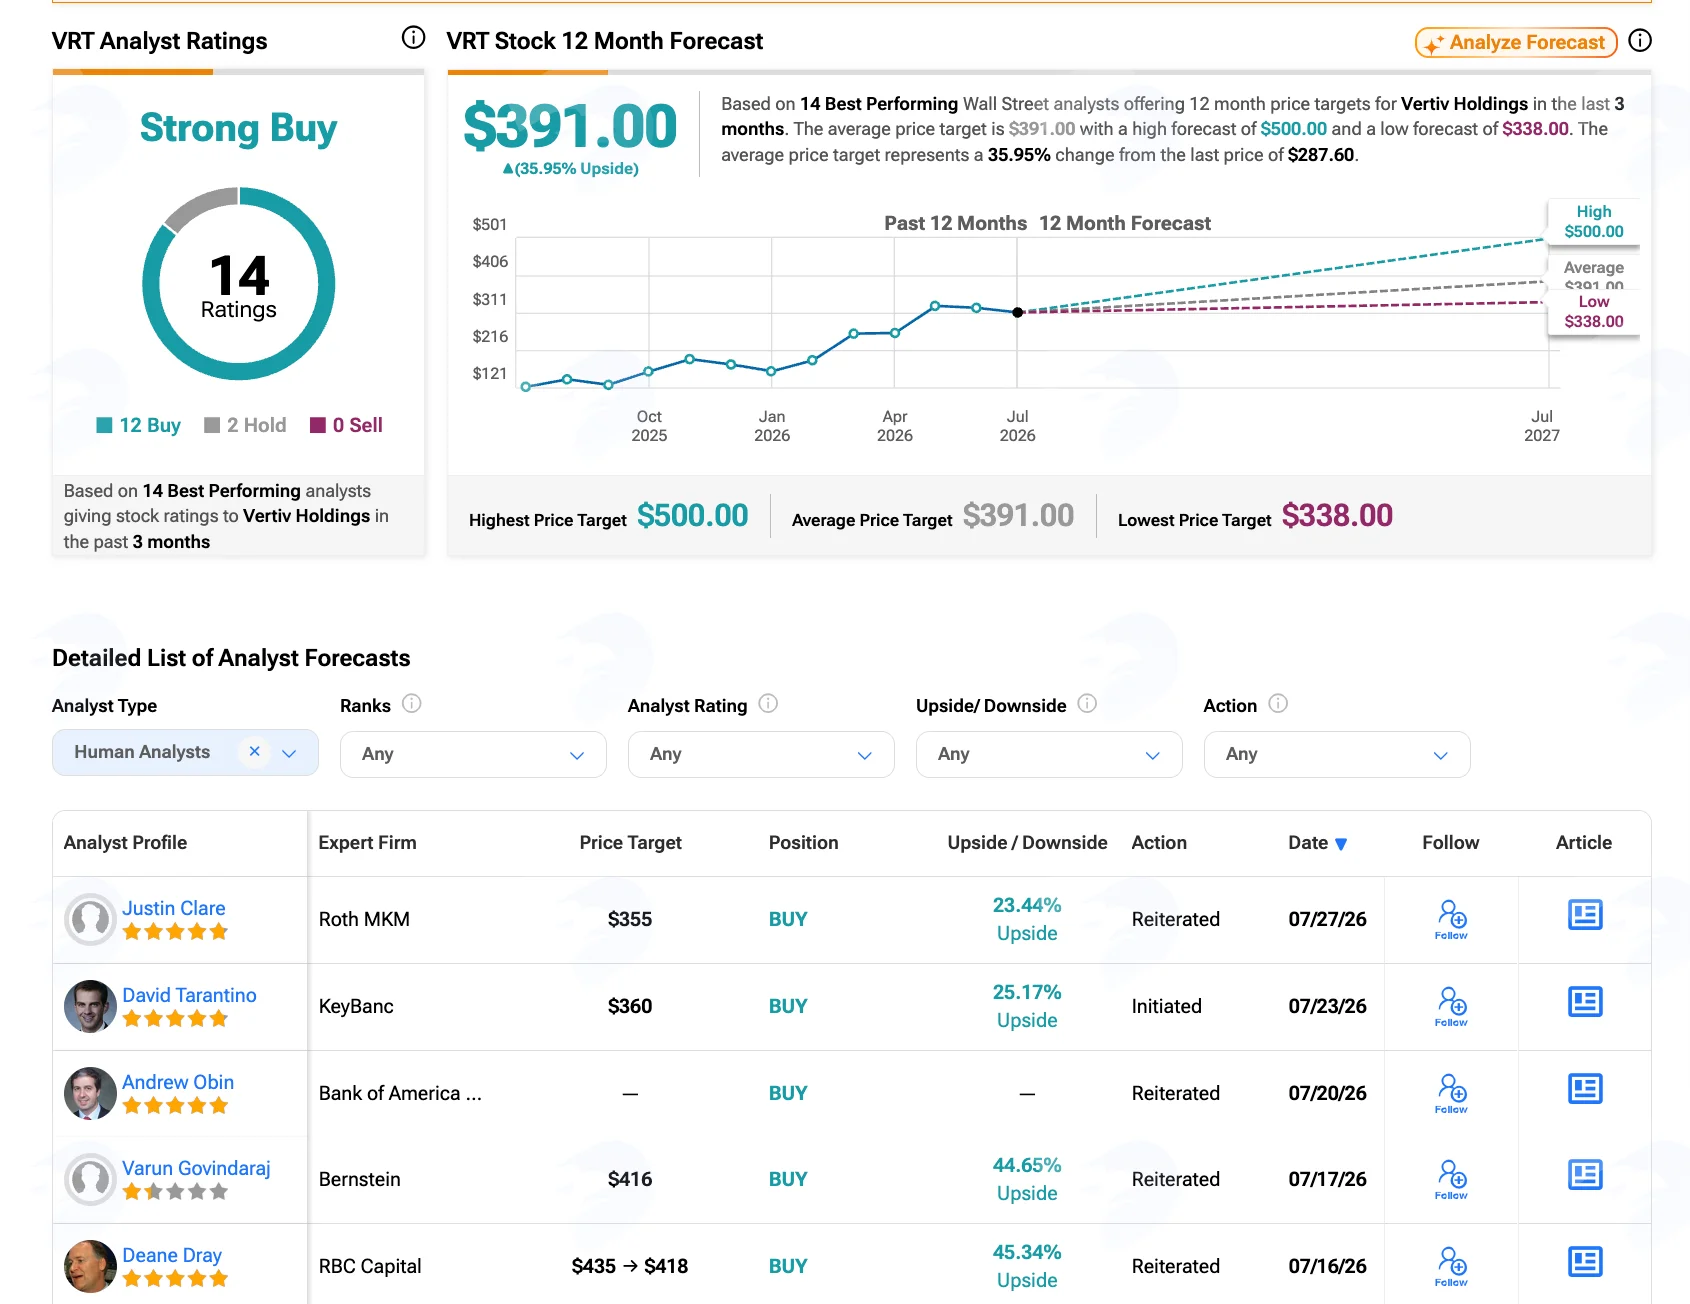Click the $435 → $418 price target change
This screenshot has width=1690, height=1304.
(630, 1266)
